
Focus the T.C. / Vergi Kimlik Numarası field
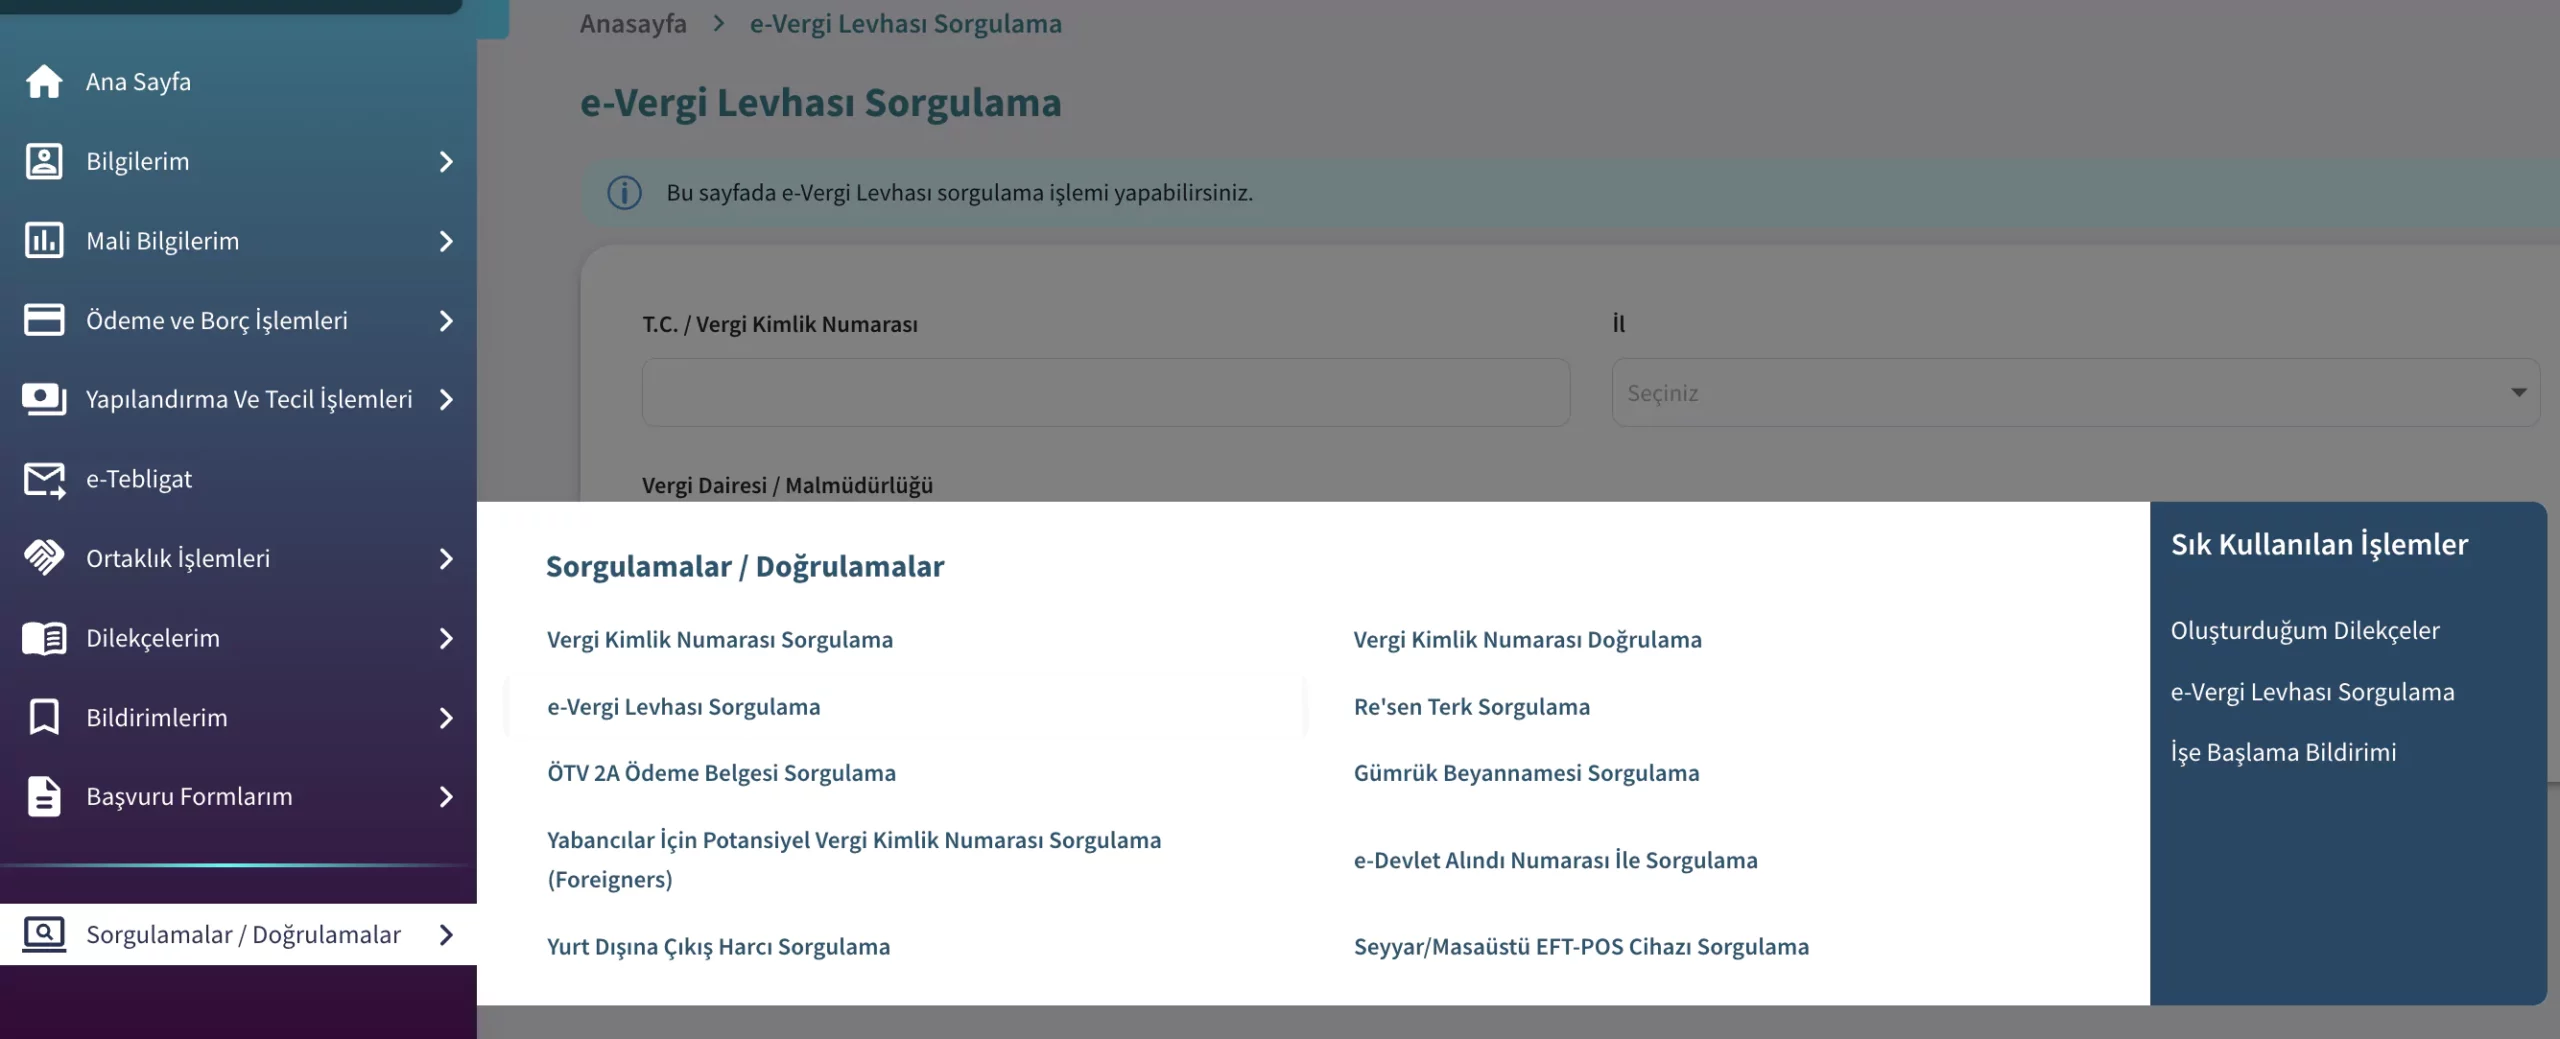coord(1105,393)
